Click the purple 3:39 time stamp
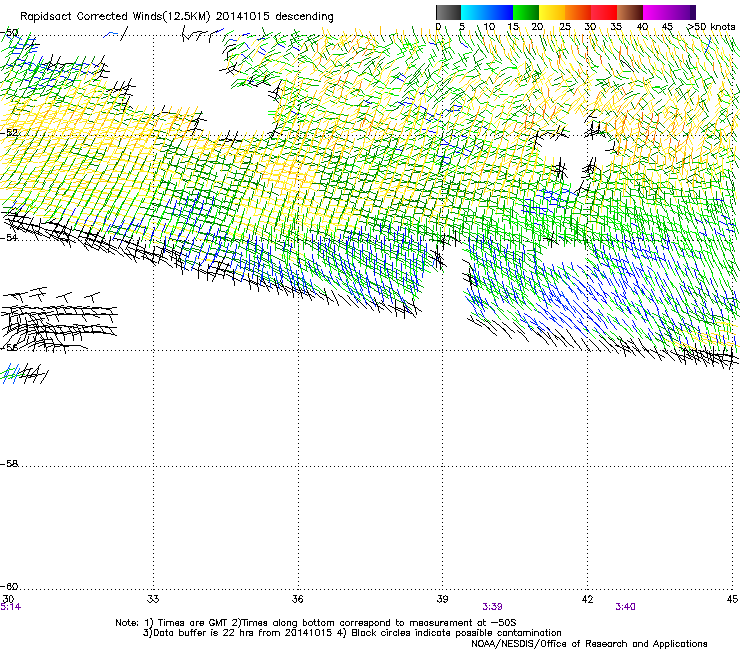This screenshot has width=740, height=650. click(x=492, y=607)
